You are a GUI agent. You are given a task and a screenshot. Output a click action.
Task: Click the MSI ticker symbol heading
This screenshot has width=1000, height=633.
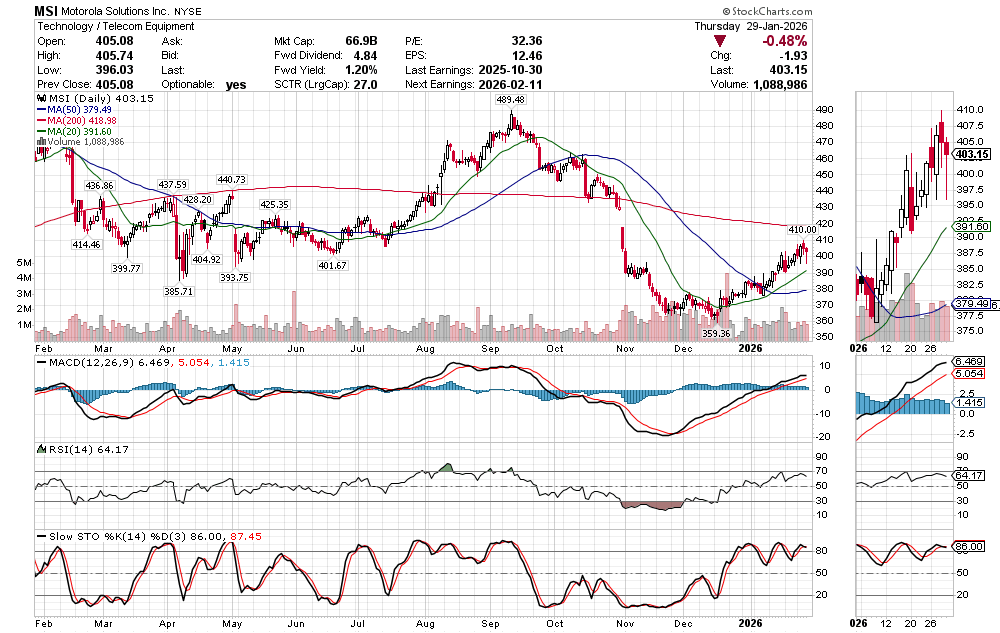click(46, 9)
